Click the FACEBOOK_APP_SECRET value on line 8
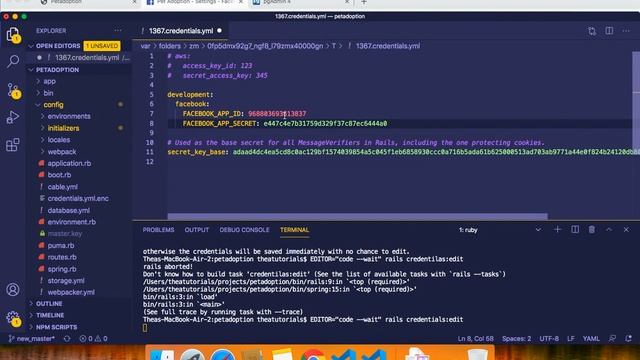Image resolution: width=640 pixels, height=360 pixels. click(325, 123)
